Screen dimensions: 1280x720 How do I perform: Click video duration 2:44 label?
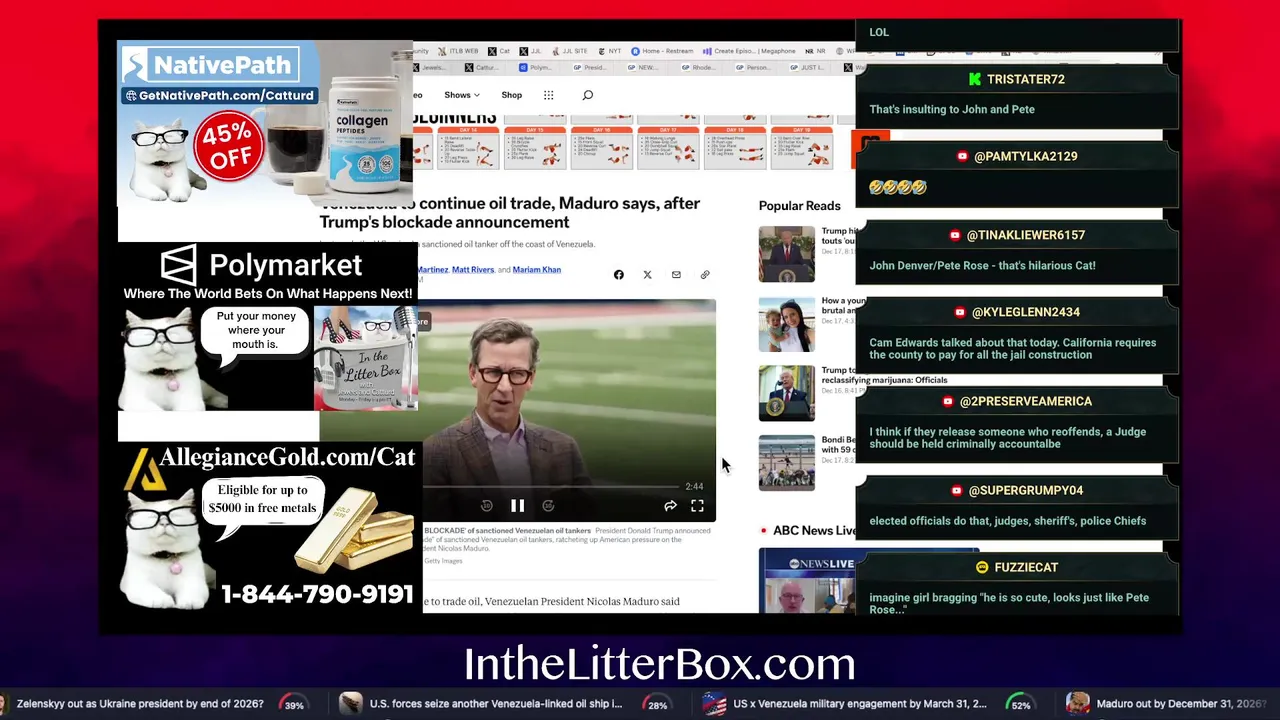pyautogui.click(x=694, y=486)
